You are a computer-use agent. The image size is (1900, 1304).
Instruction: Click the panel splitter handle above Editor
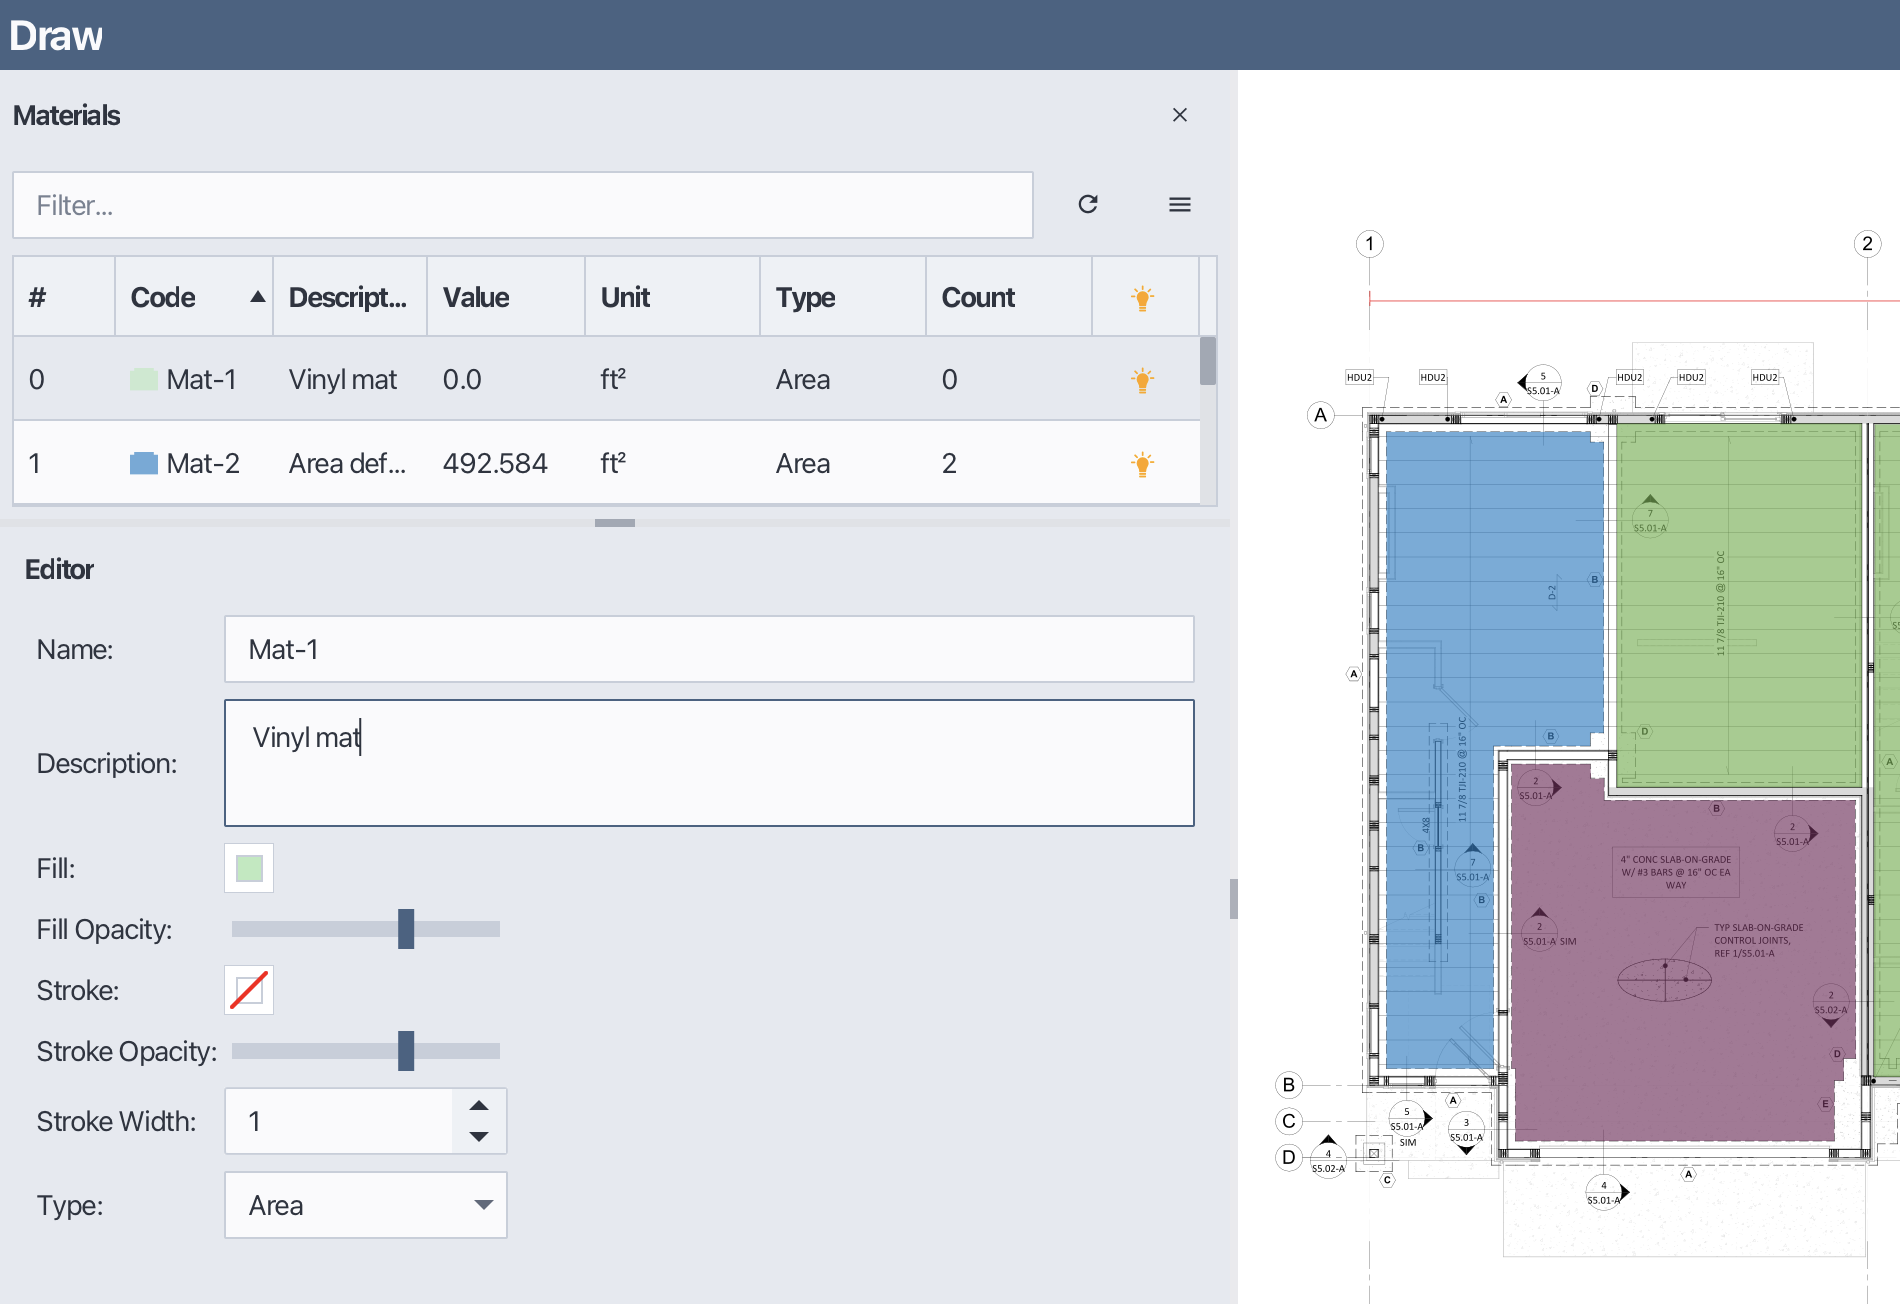pyautogui.click(x=614, y=523)
